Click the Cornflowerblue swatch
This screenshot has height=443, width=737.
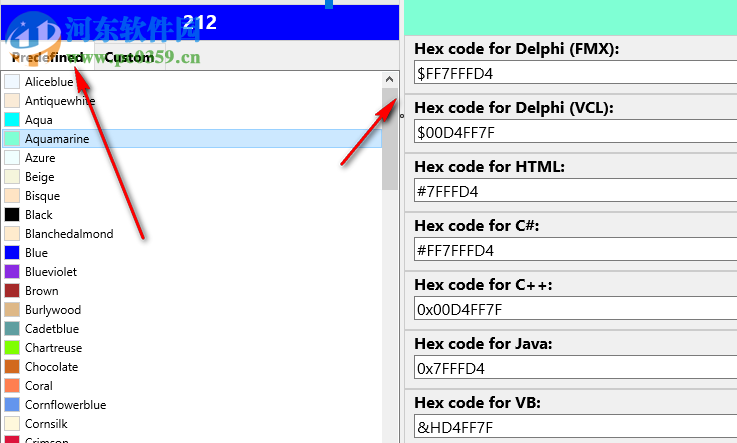click(x=12, y=404)
